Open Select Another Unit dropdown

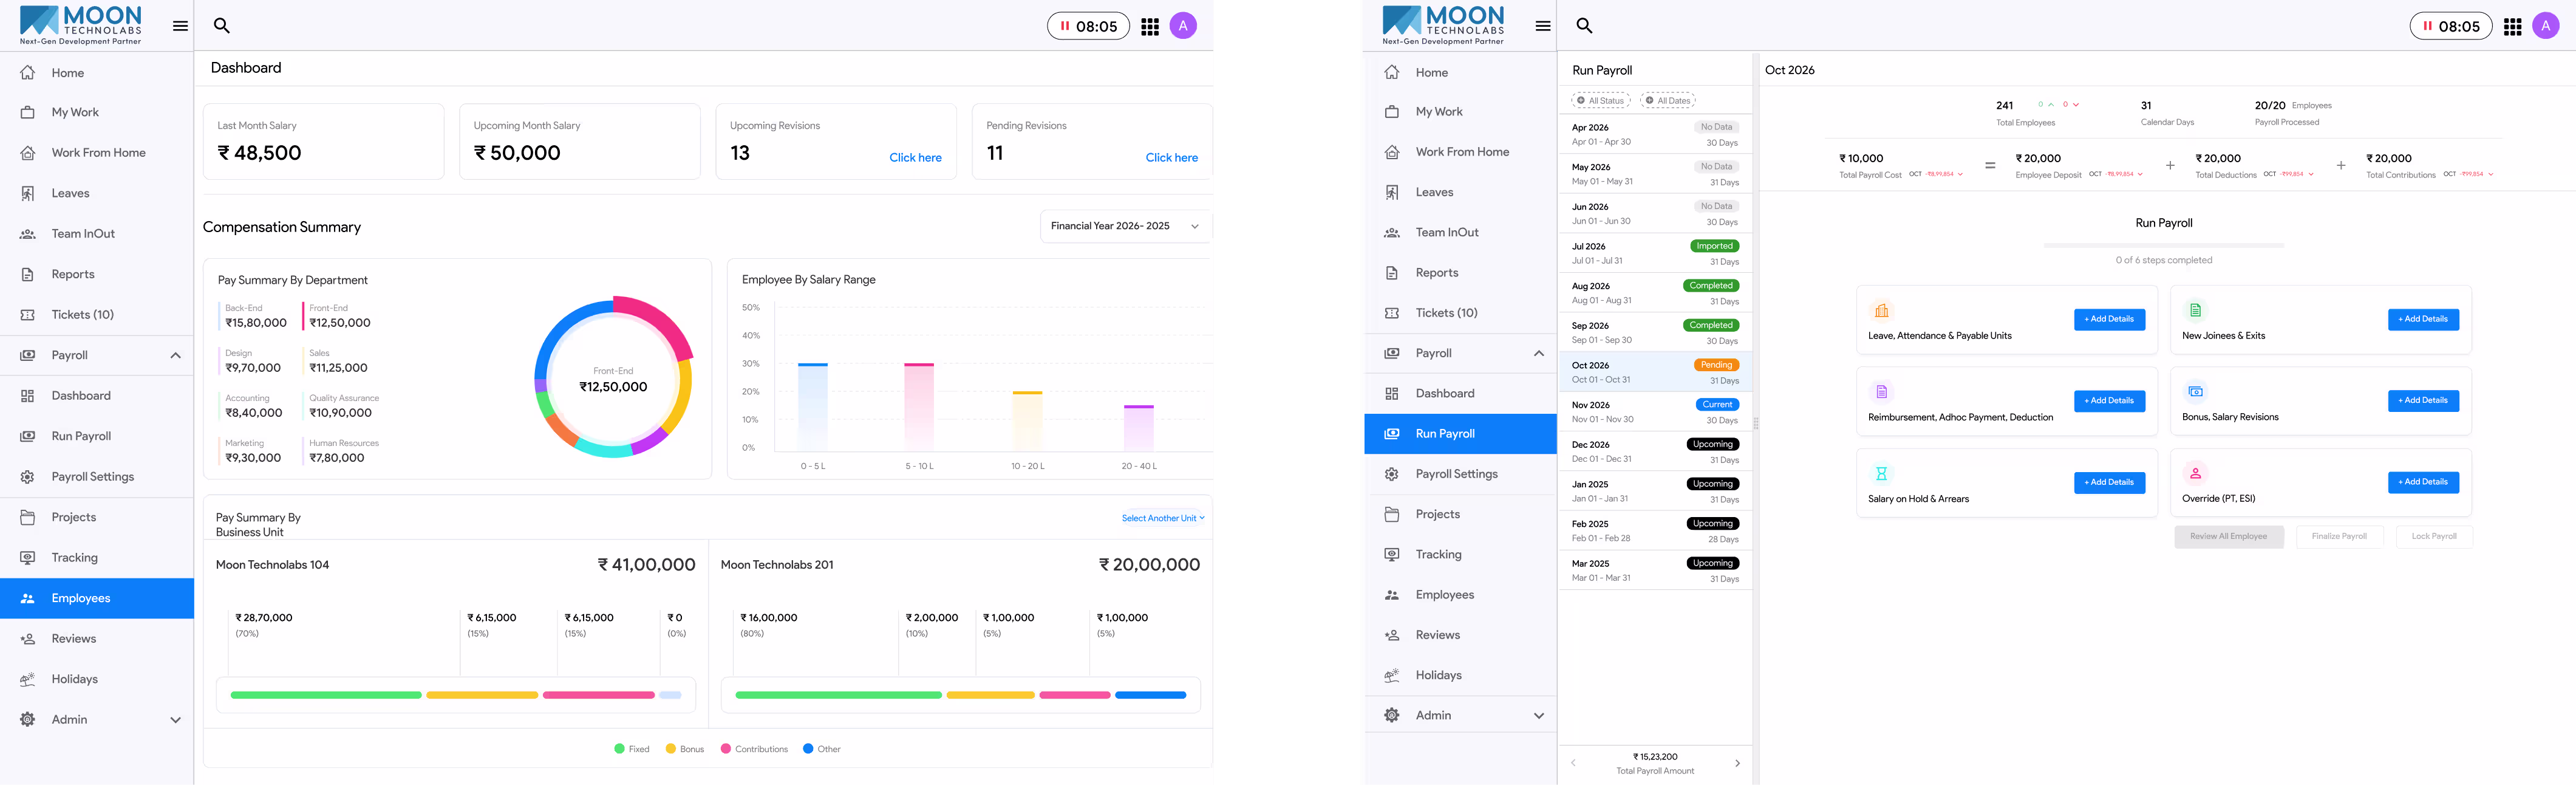point(1163,518)
